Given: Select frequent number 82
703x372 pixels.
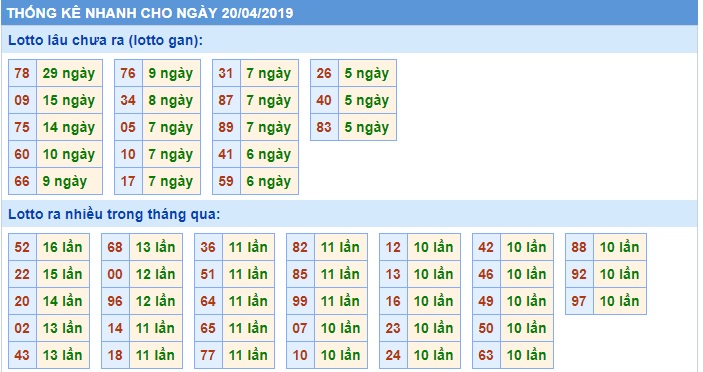Looking at the screenshot, I should click(300, 247).
